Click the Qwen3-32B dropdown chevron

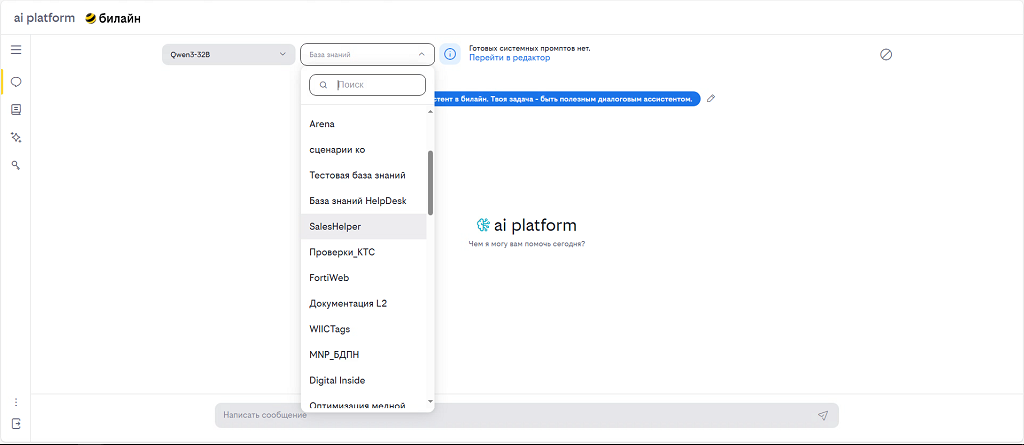click(283, 54)
